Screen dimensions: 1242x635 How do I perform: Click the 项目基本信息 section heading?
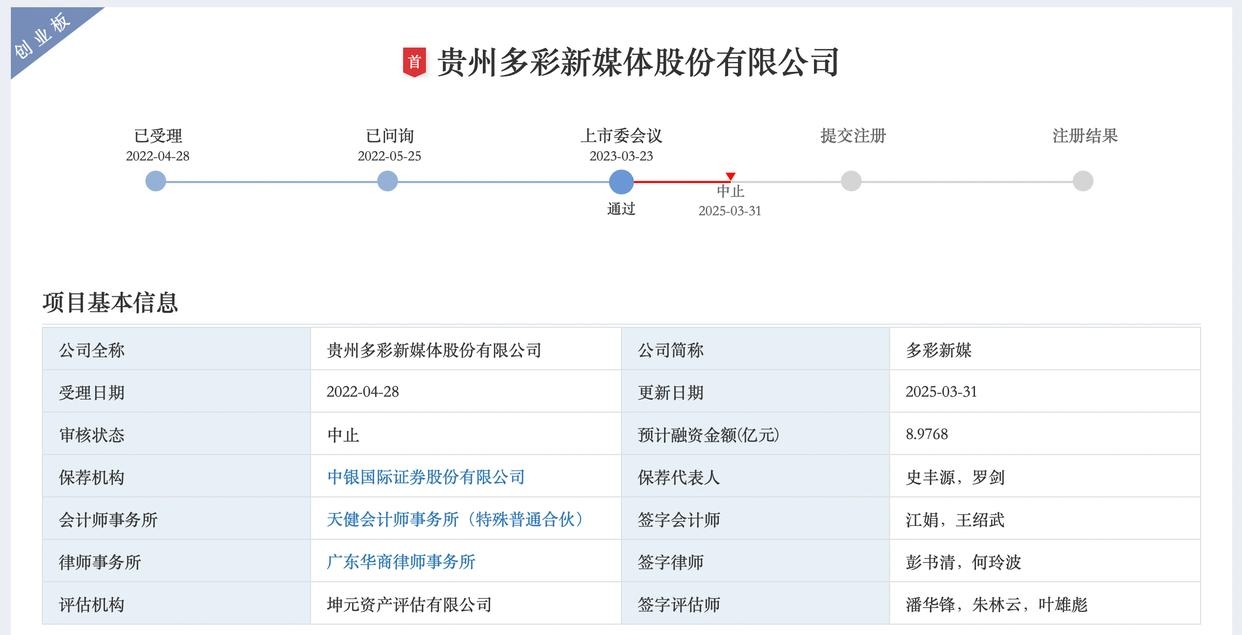click(x=110, y=302)
